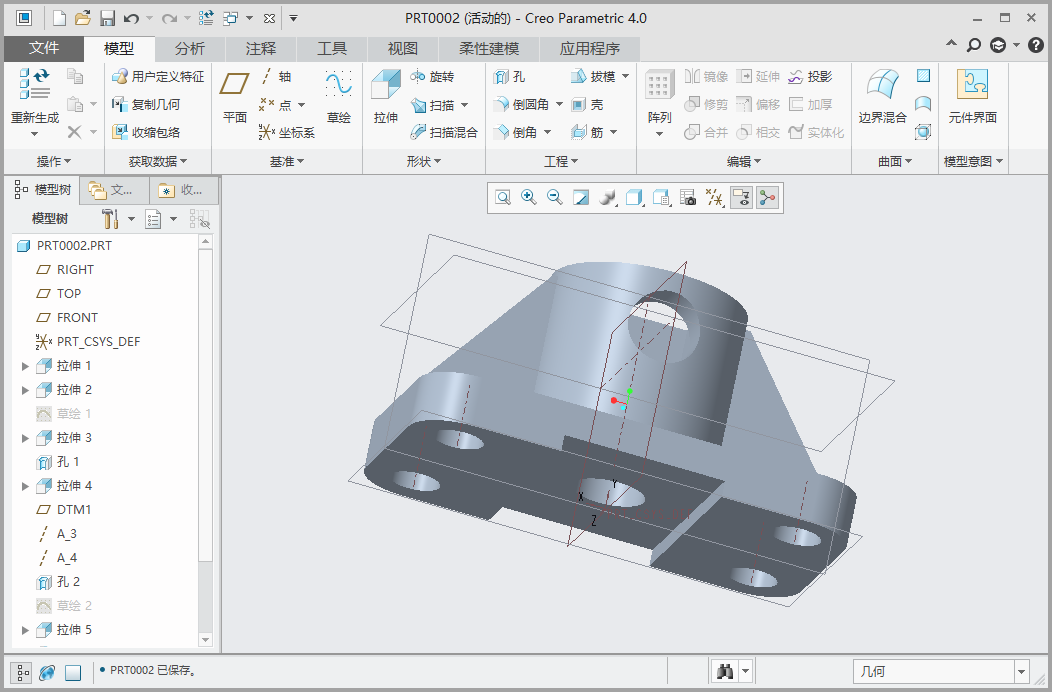Open the 几何 selection filter dropdown
The image size is (1052, 692).
tap(1021, 672)
